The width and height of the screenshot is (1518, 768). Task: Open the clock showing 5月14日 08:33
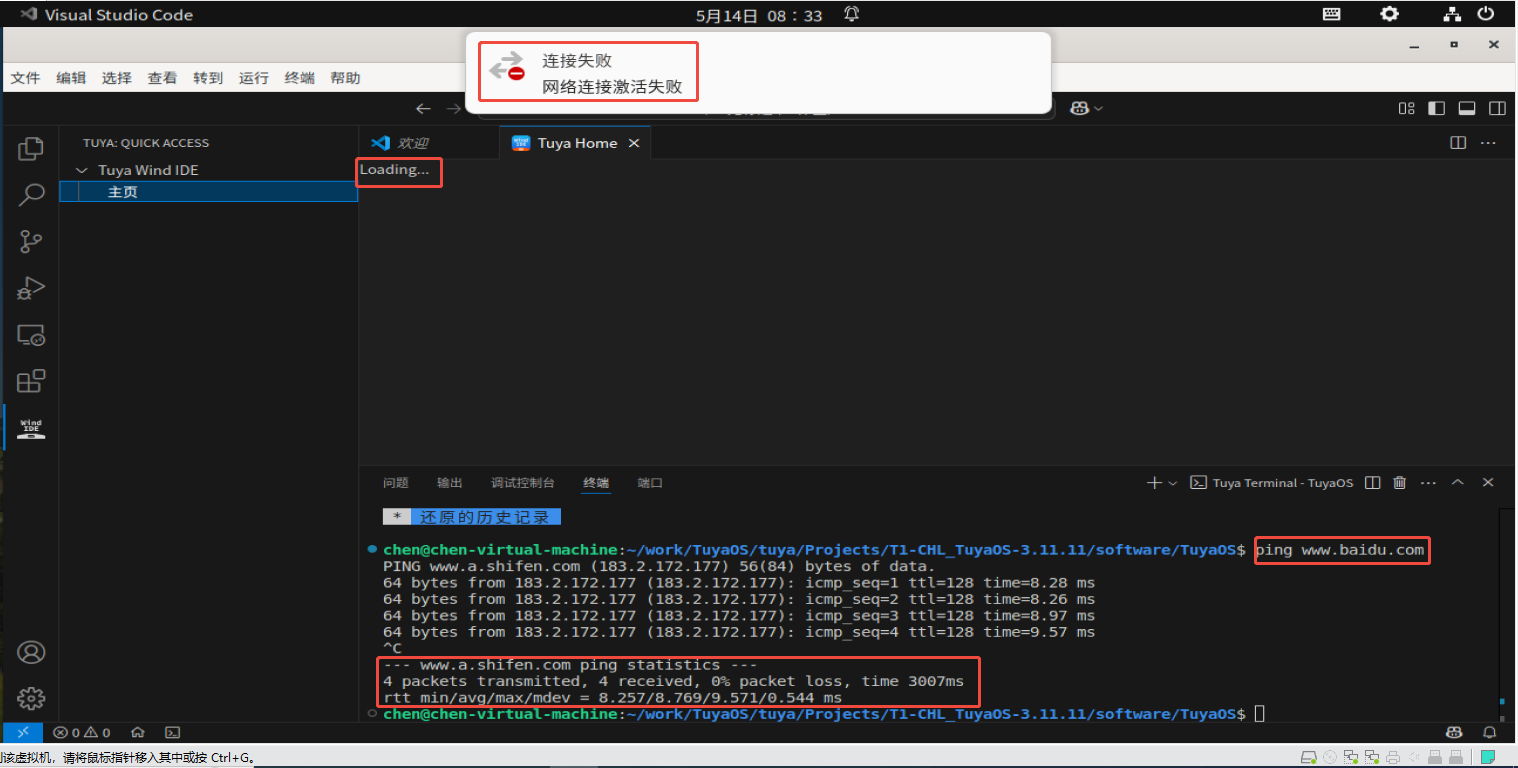tap(759, 15)
